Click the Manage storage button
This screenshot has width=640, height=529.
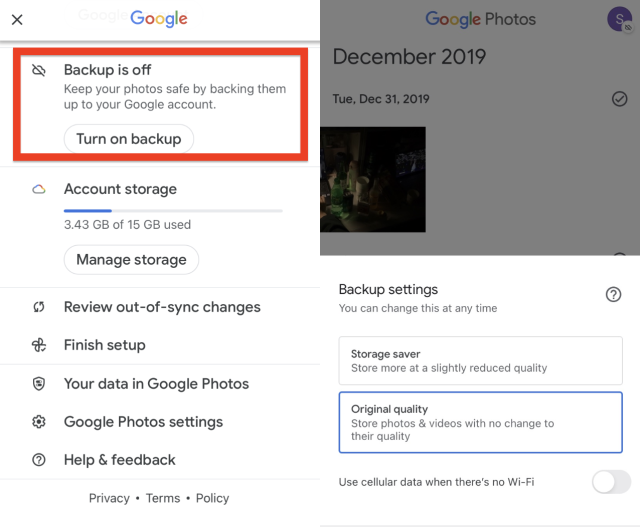click(131, 260)
